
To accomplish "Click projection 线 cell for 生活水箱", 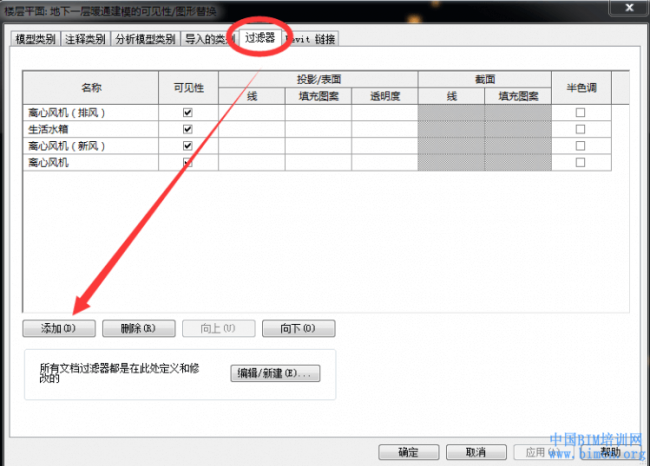I will click(x=252, y=129).
